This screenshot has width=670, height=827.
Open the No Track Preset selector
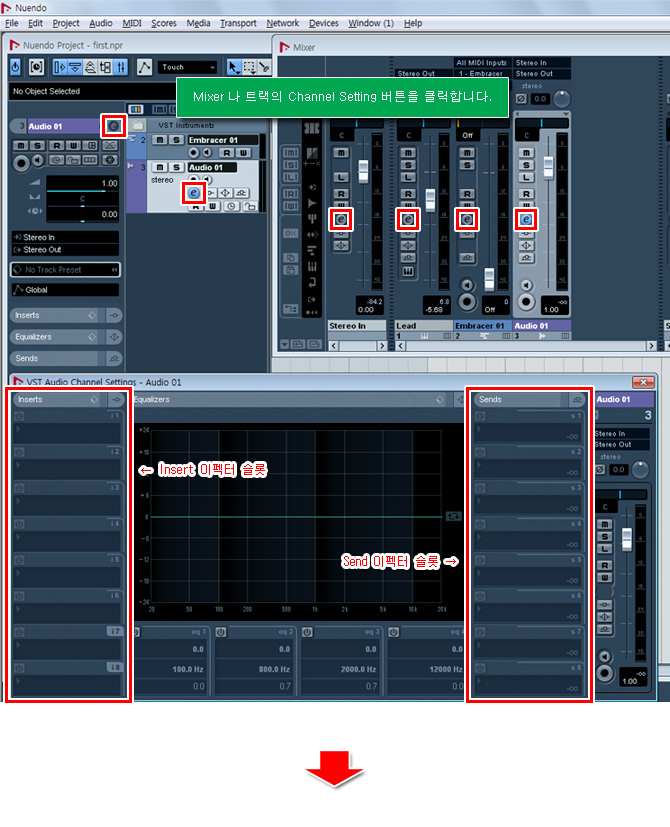coord(65,270)
